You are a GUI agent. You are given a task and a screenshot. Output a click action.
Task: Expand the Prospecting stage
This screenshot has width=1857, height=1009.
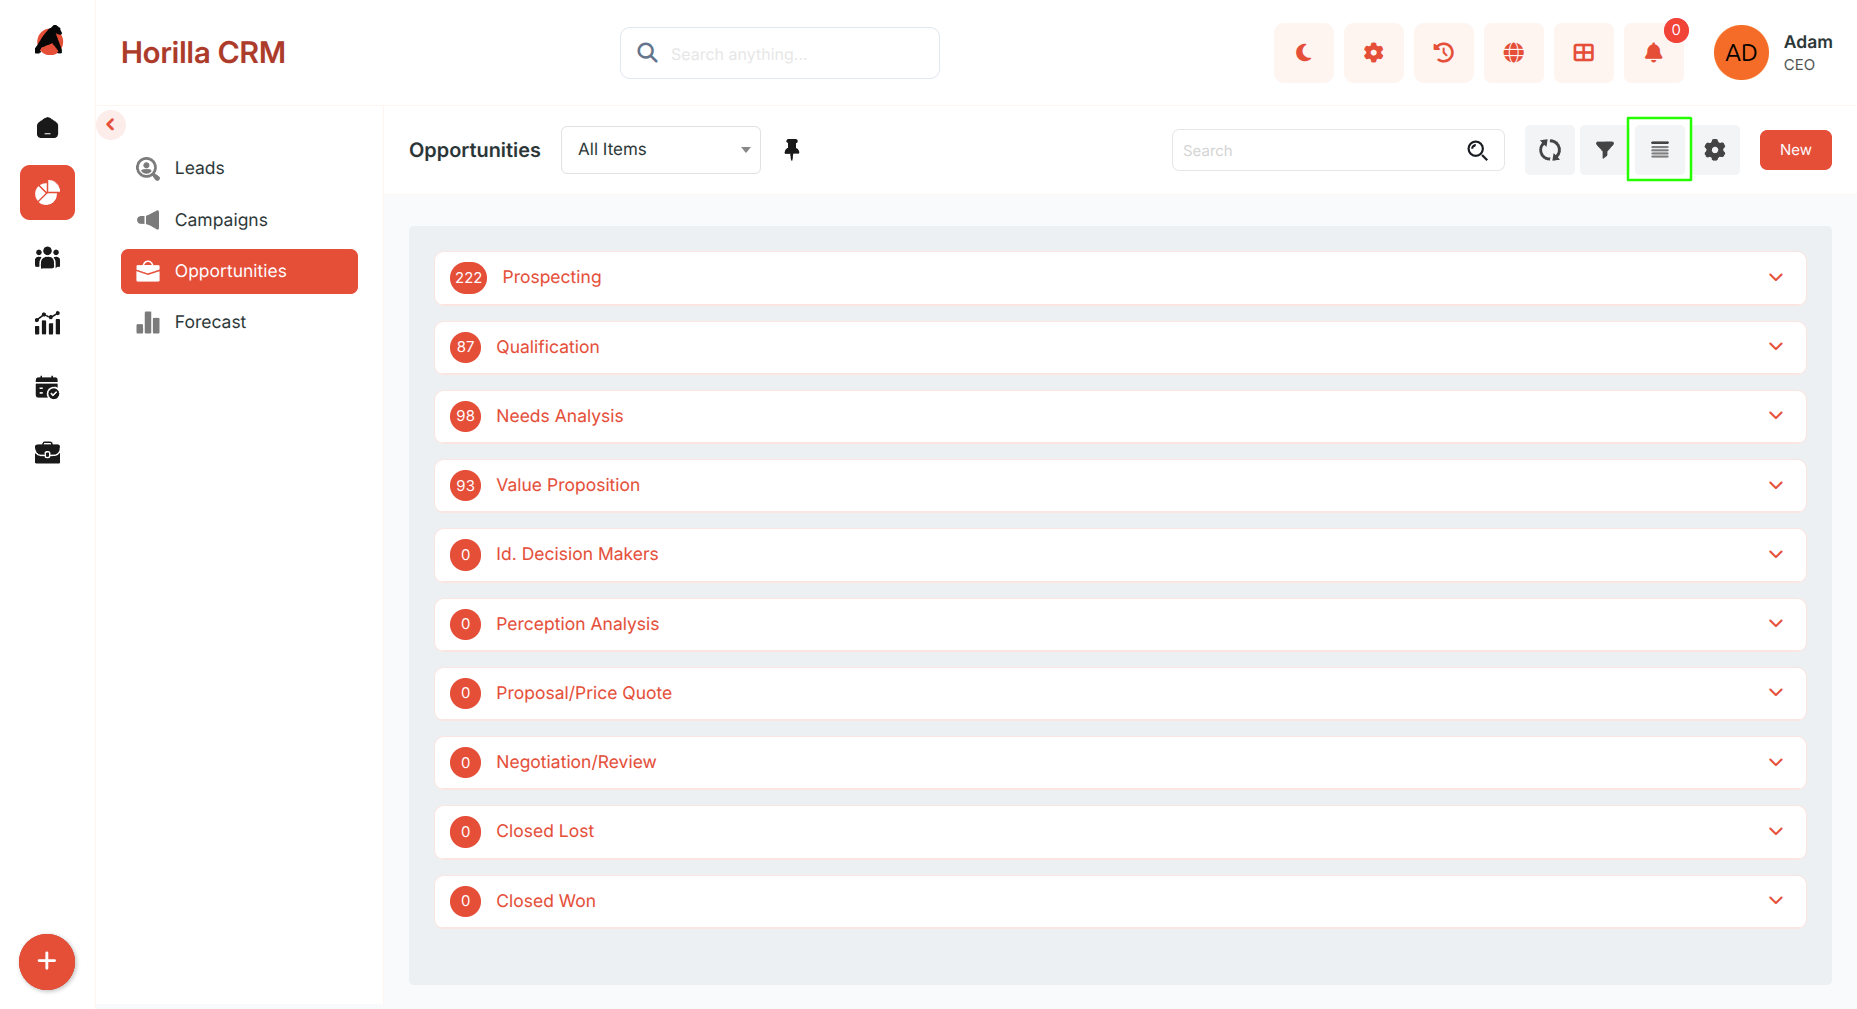(x=1120, y=278)
